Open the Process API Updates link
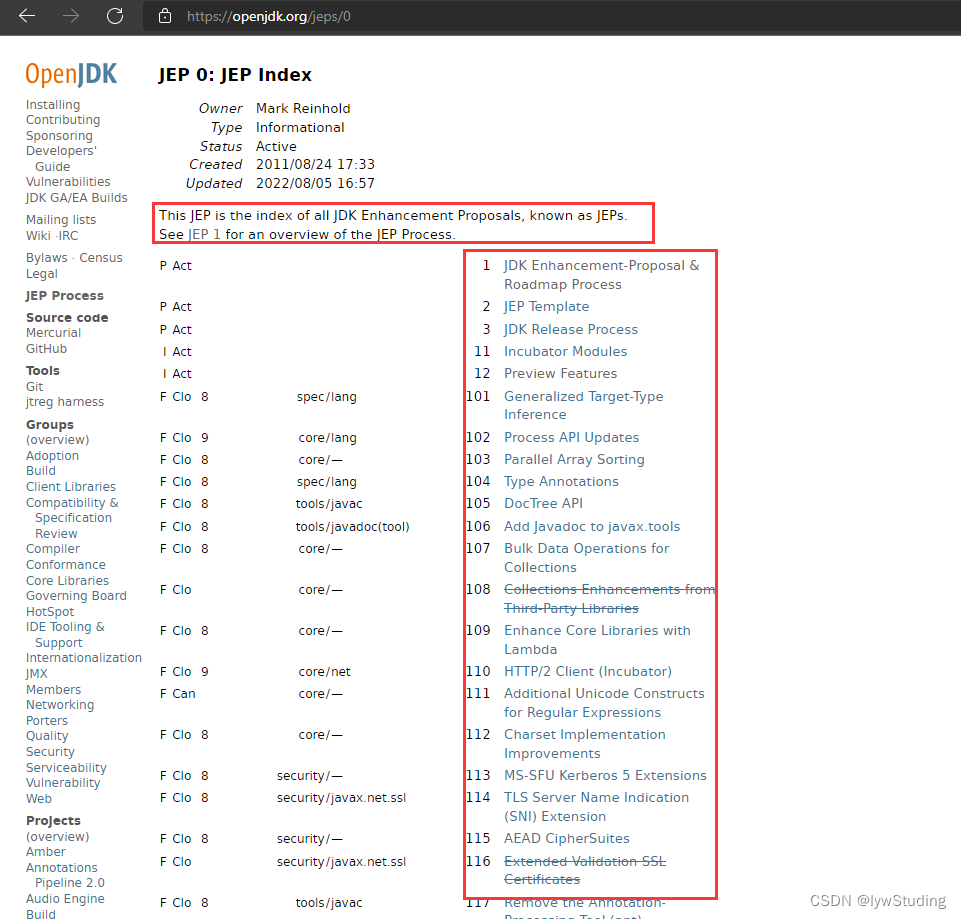 pos(571,438)
